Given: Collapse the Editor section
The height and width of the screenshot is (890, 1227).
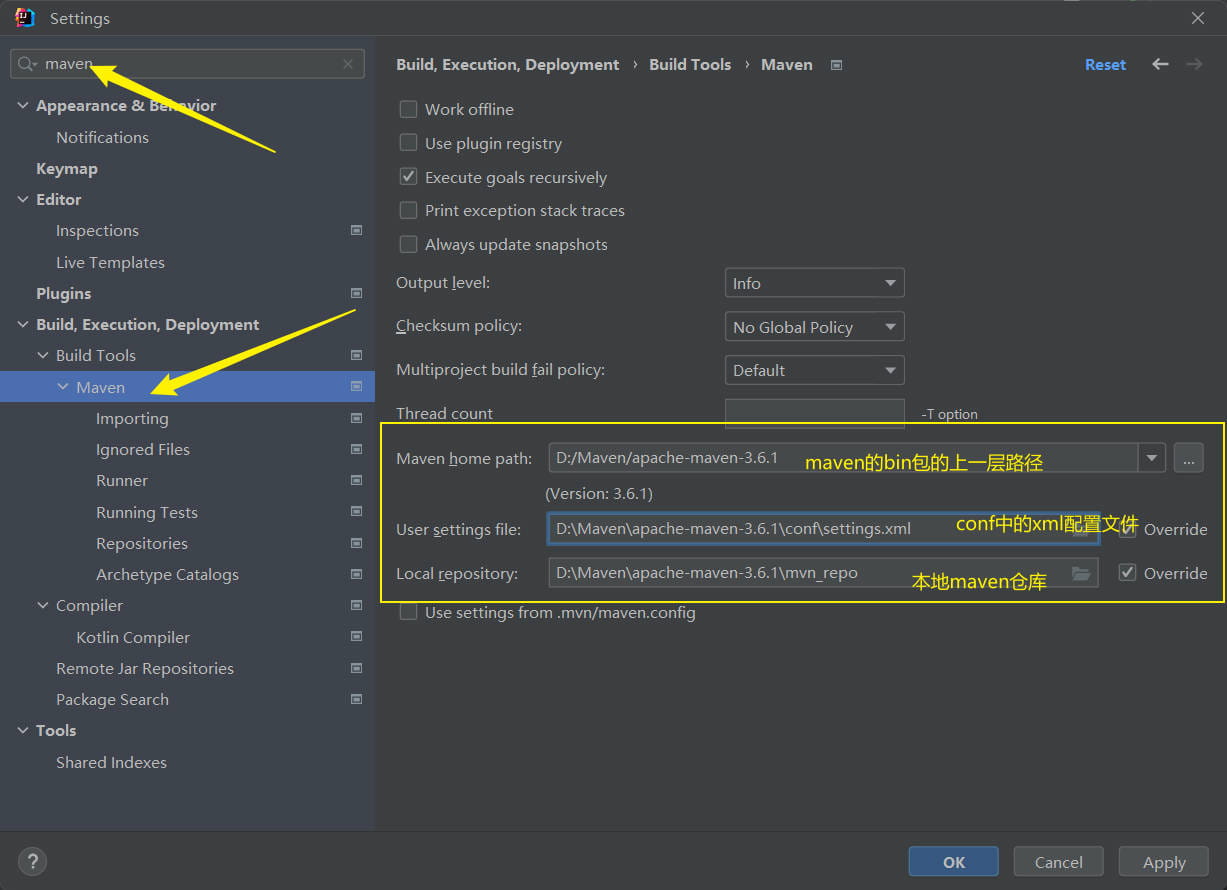Looking at the screenshot, I should click(x=23, y=199).
